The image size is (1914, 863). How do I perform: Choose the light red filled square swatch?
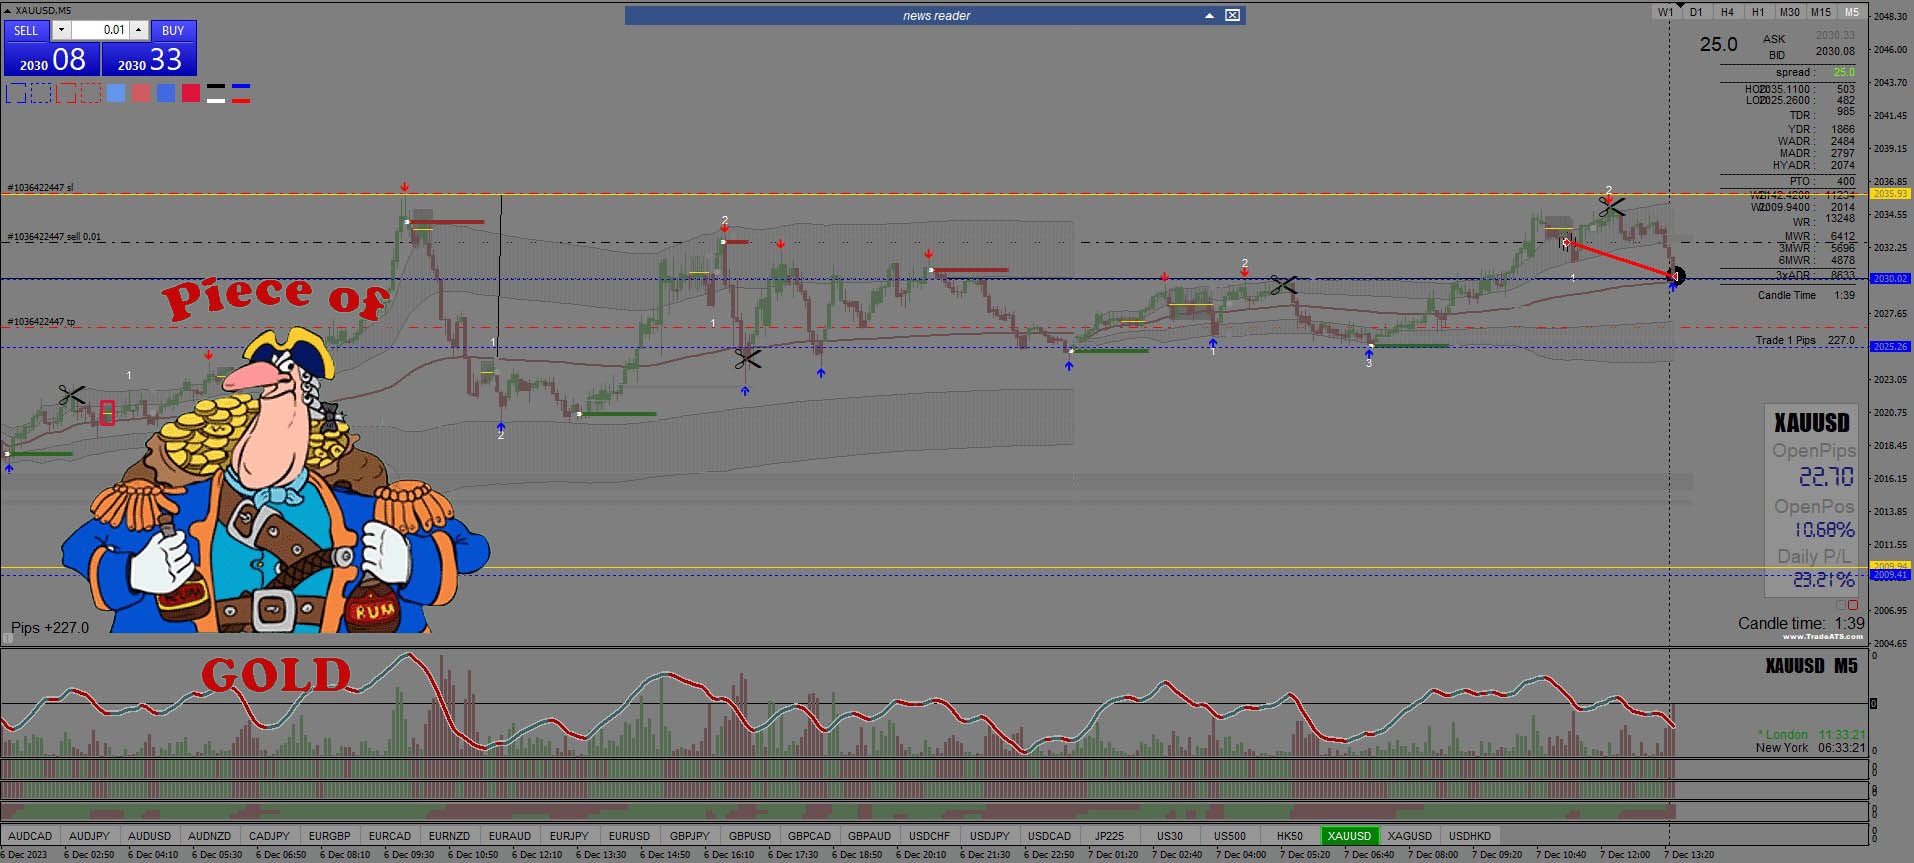[141, 94]
